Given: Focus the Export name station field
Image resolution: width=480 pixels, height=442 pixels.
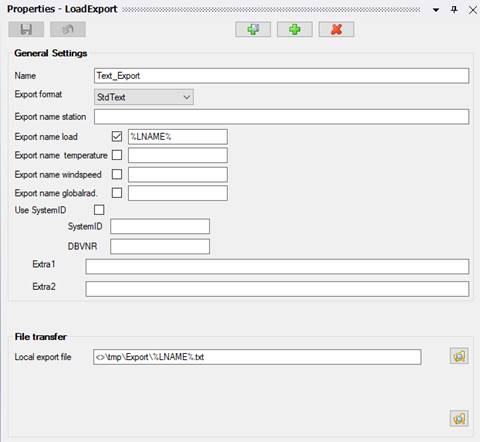Looking at the screenshot, I should tap(281, 117).
